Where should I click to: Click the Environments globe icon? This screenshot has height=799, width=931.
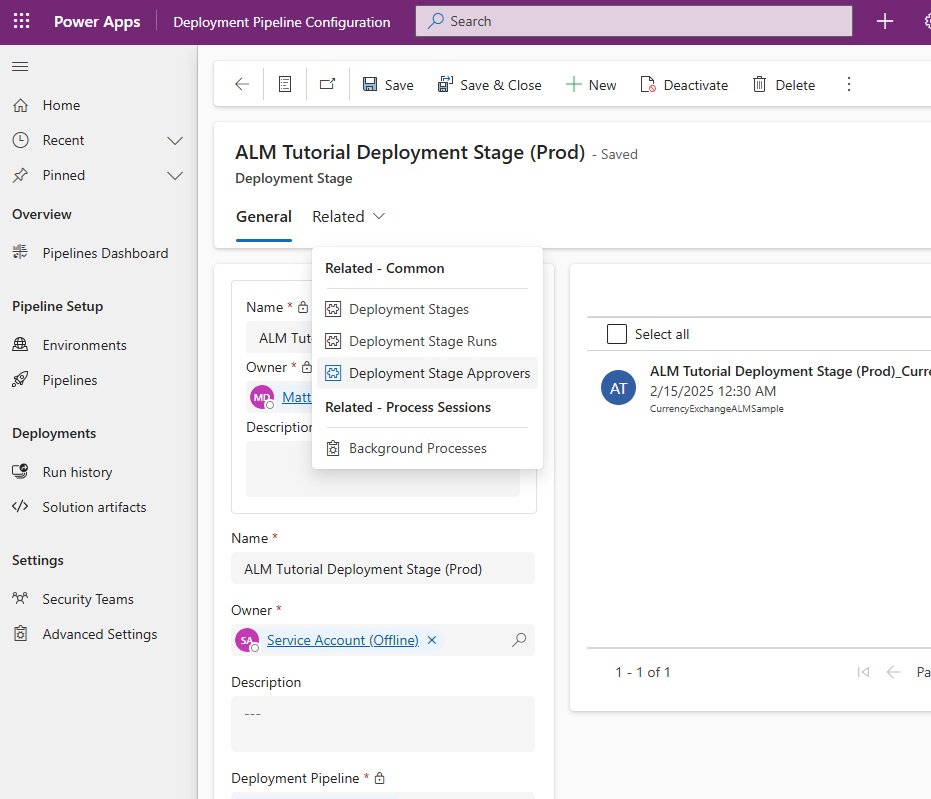click(20, 344)
